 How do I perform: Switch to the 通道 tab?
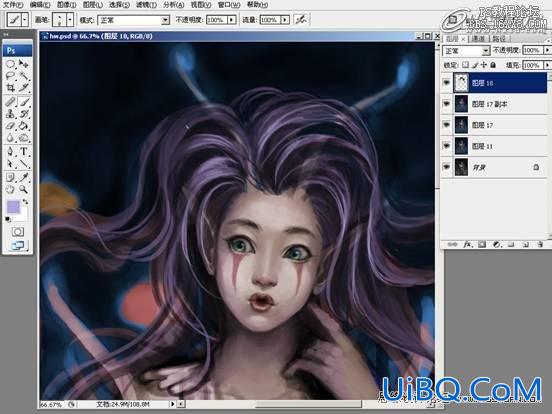[478, 39]
